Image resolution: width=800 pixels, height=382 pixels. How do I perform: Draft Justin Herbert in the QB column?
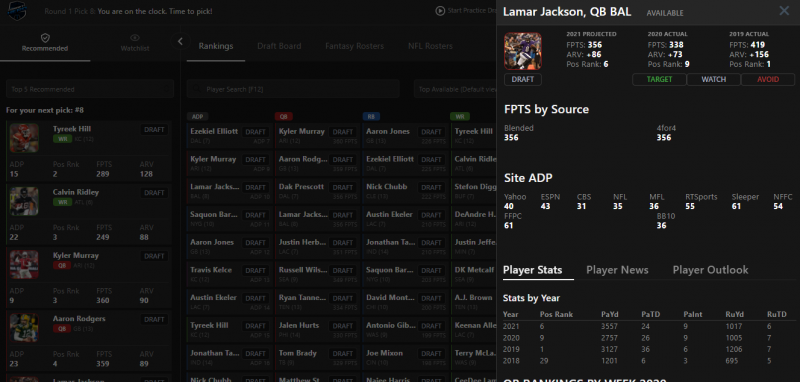point(343,243)
